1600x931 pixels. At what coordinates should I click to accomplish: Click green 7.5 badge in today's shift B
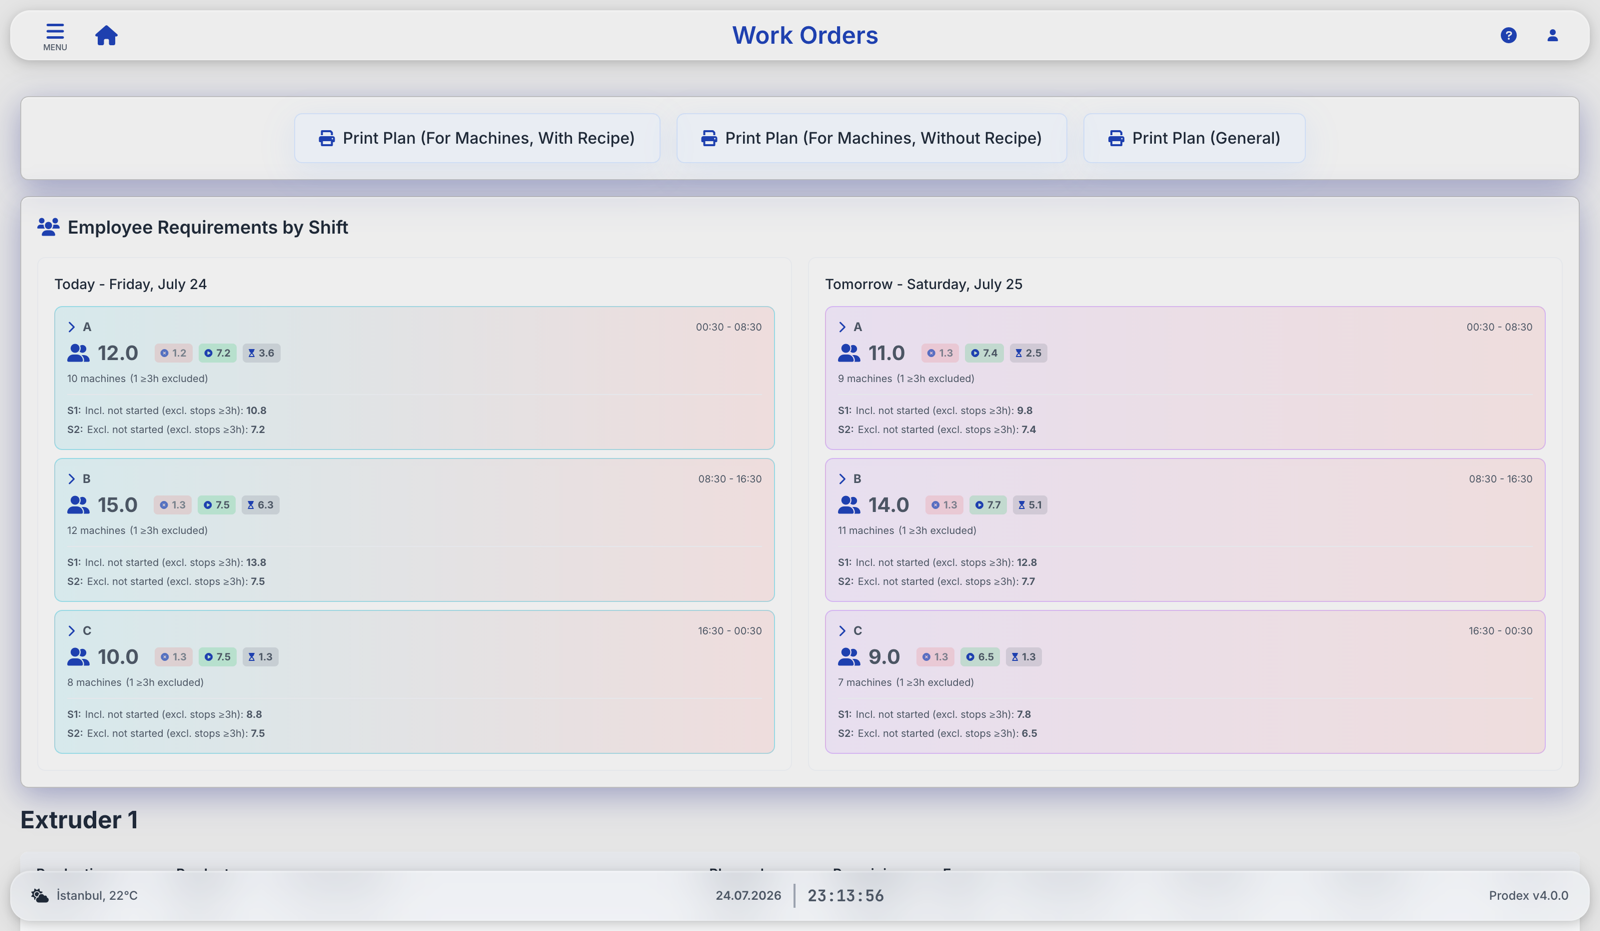tap(217, 505)
